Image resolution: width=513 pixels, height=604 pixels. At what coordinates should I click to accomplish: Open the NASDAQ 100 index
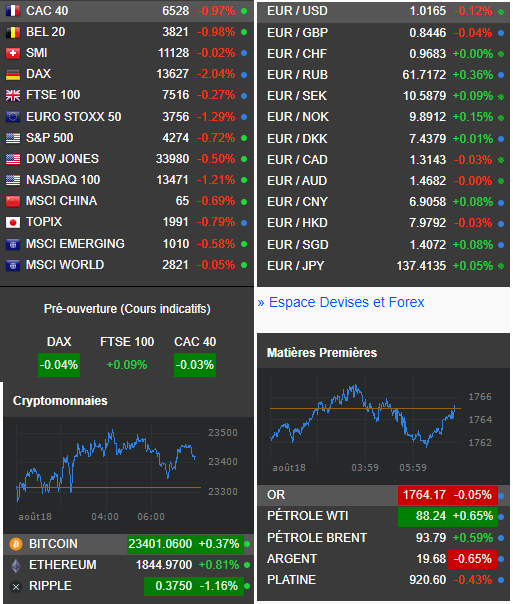[x=127, y=180]
